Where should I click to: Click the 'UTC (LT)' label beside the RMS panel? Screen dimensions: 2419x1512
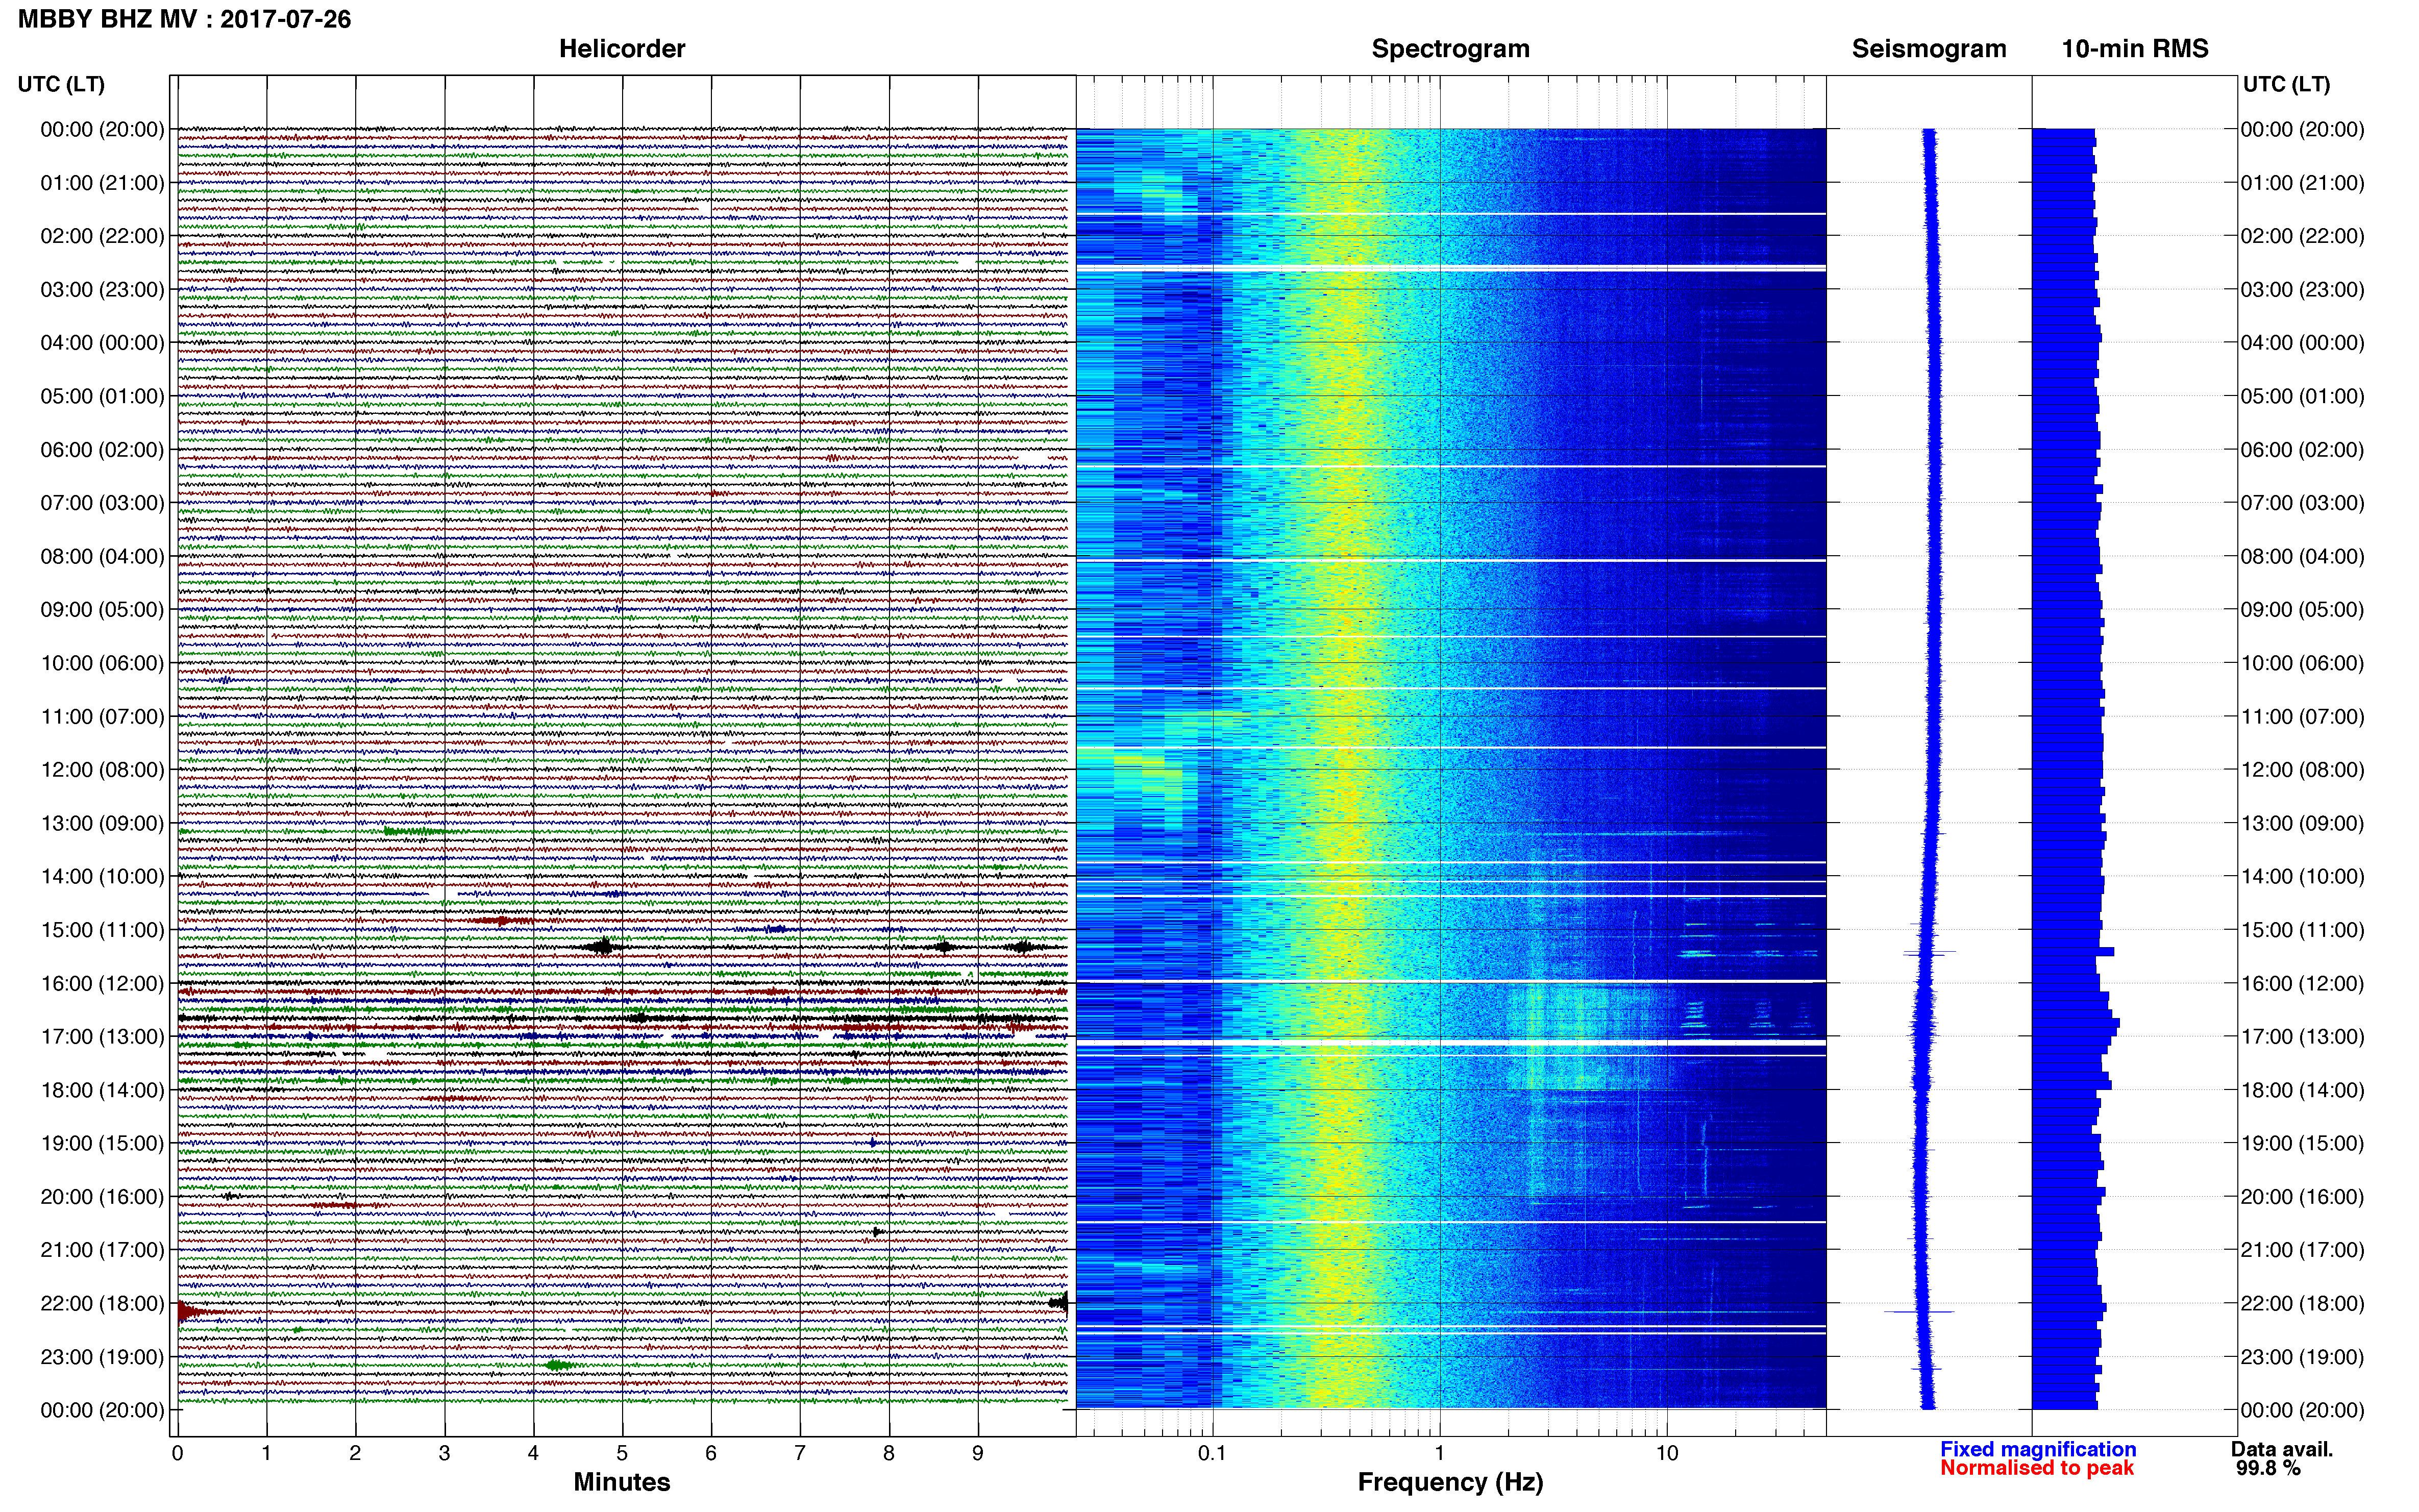tap(2286, 84)
